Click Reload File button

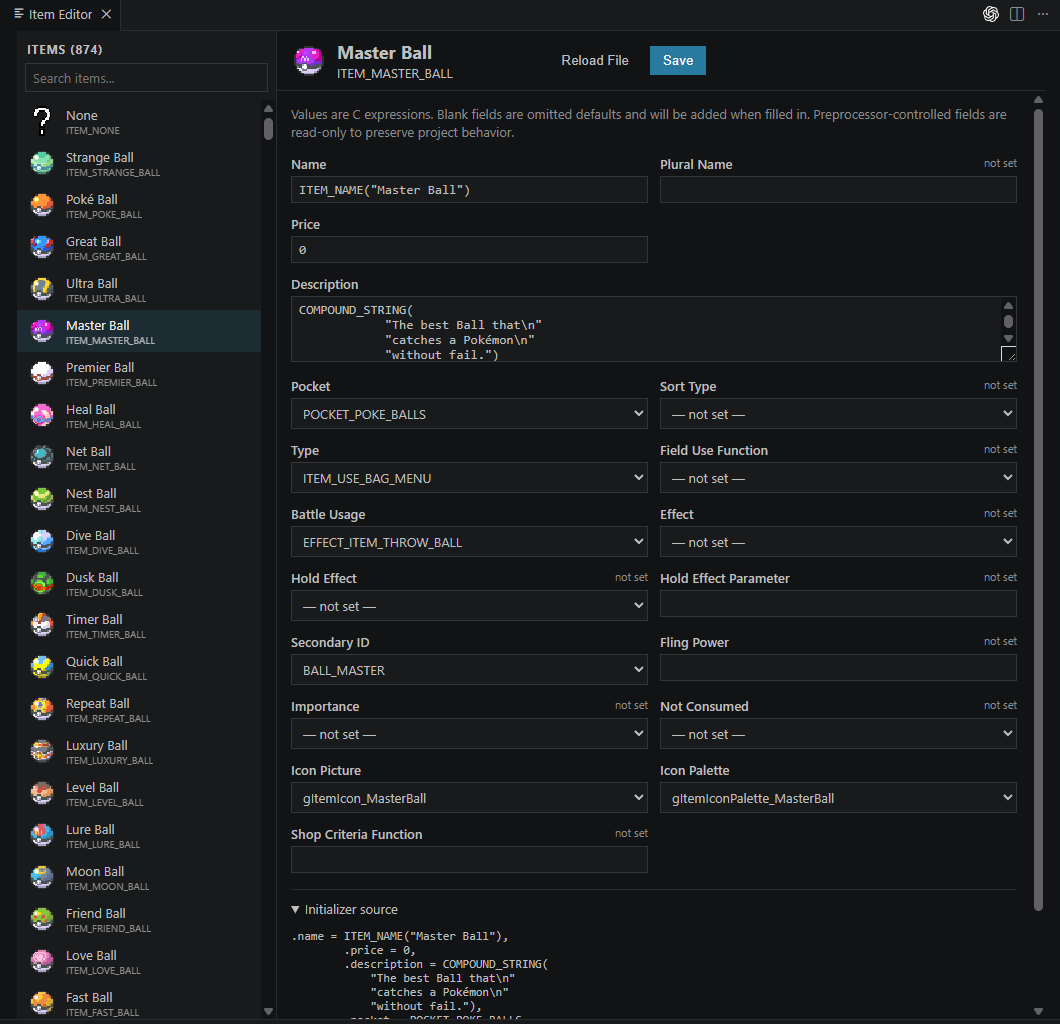[x=594, y=60]
